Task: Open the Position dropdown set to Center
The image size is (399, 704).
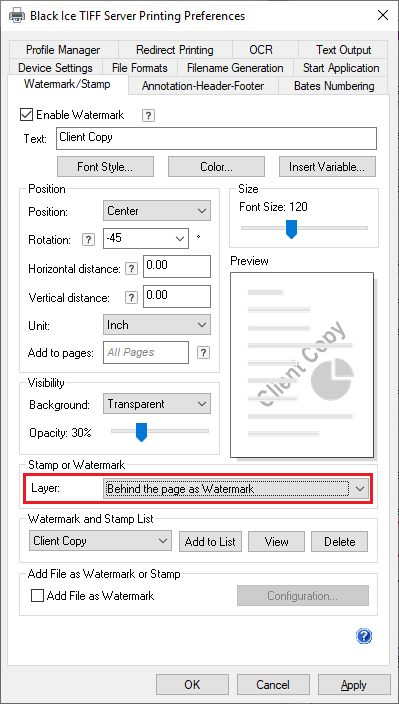Action: click(x=157, y=211)
